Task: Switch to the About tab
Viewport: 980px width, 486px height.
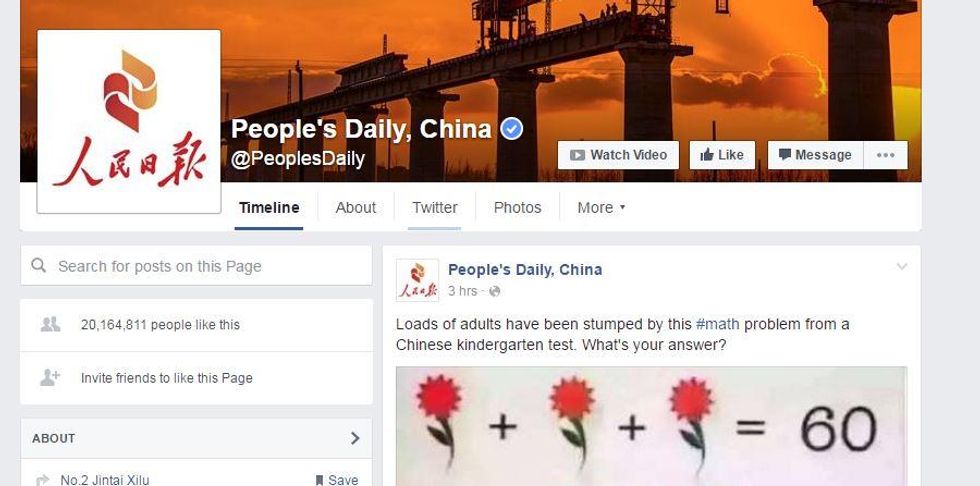Action: (356, 207)
